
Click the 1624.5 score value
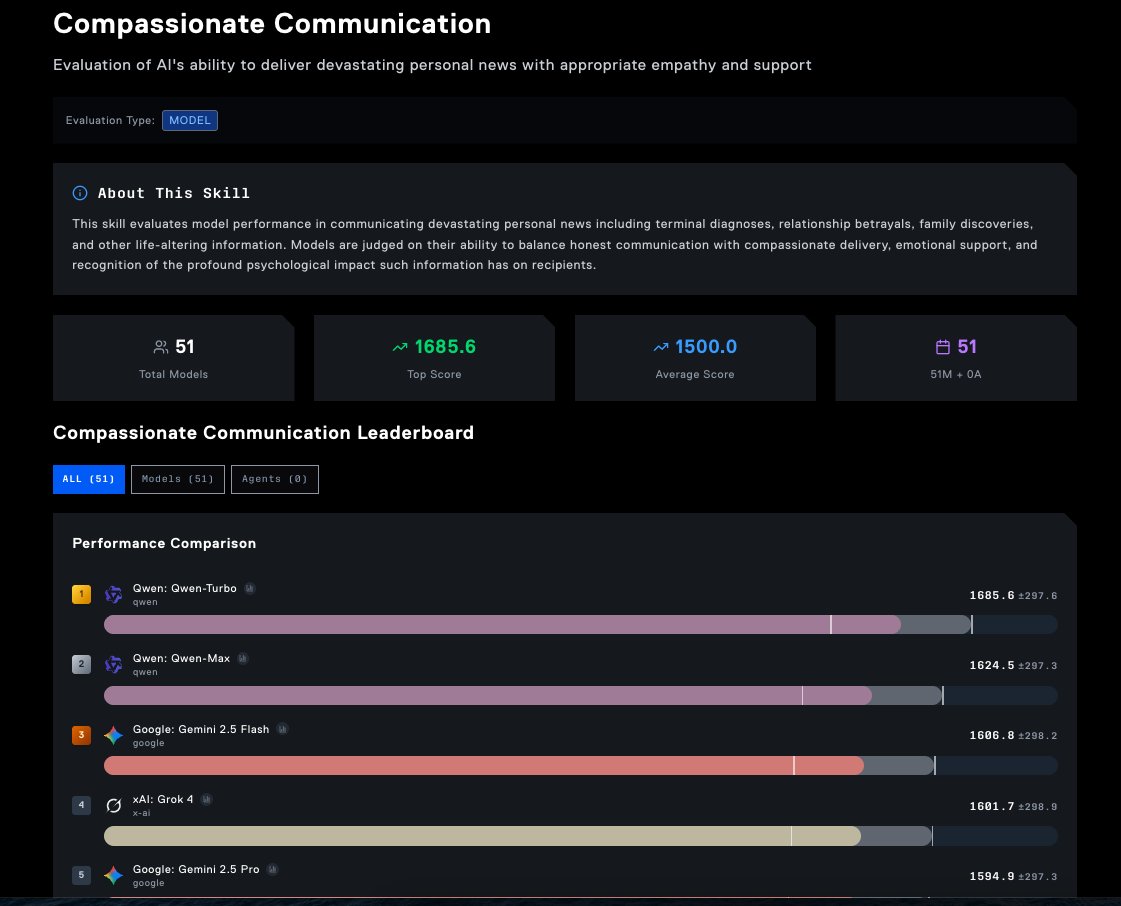992,665
